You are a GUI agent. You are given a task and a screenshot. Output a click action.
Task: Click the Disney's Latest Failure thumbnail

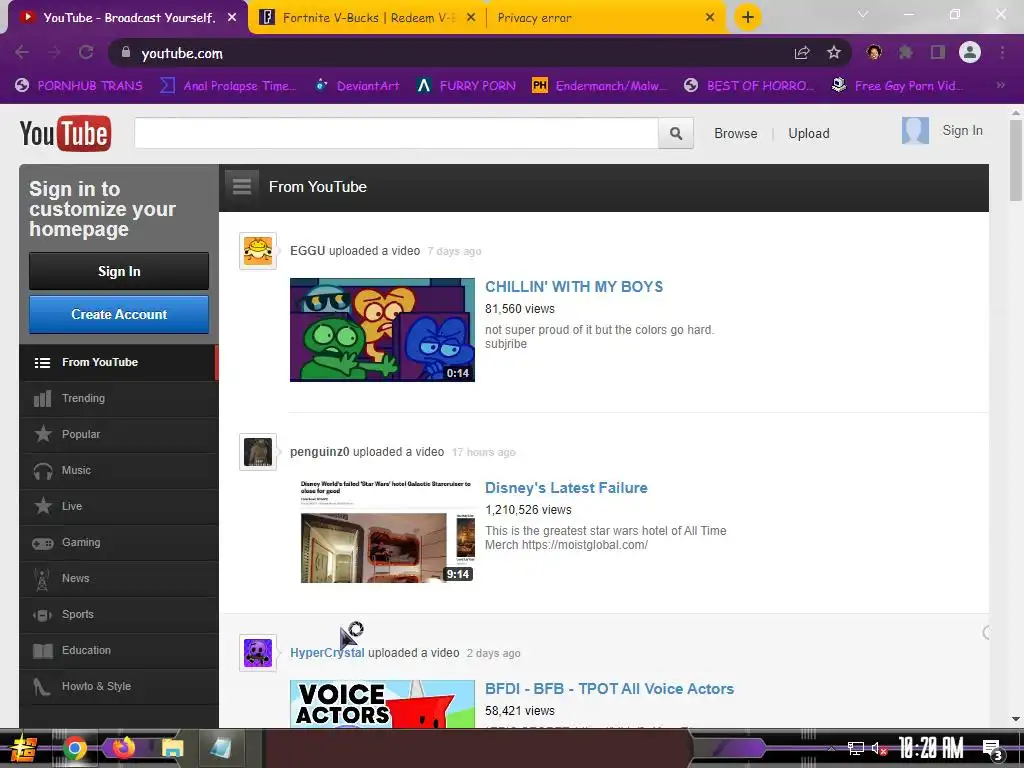pos(382,531)
